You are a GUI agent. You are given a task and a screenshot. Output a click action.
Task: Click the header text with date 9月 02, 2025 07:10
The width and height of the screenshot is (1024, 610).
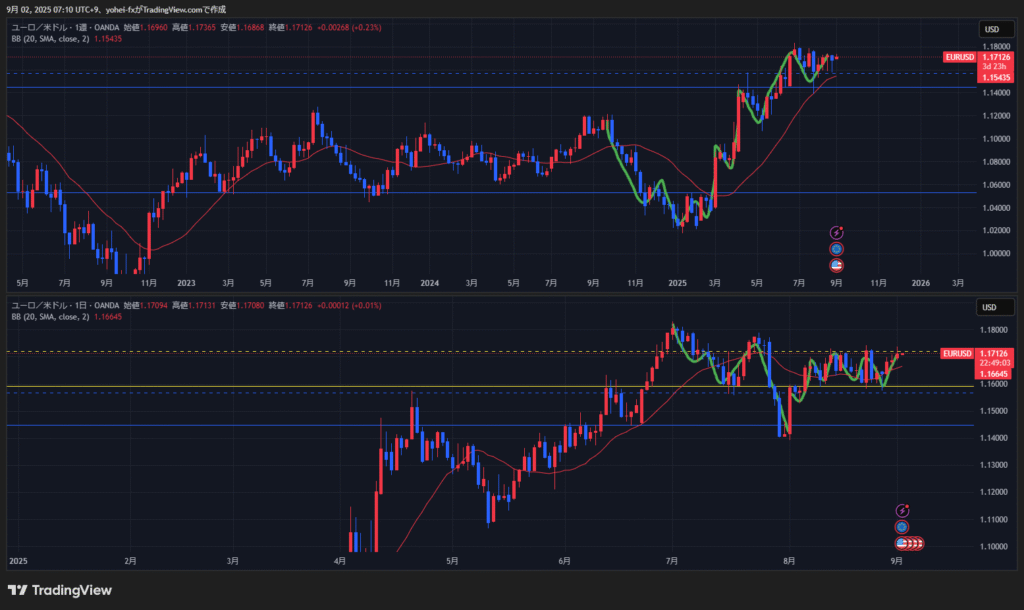click(116, 10)
